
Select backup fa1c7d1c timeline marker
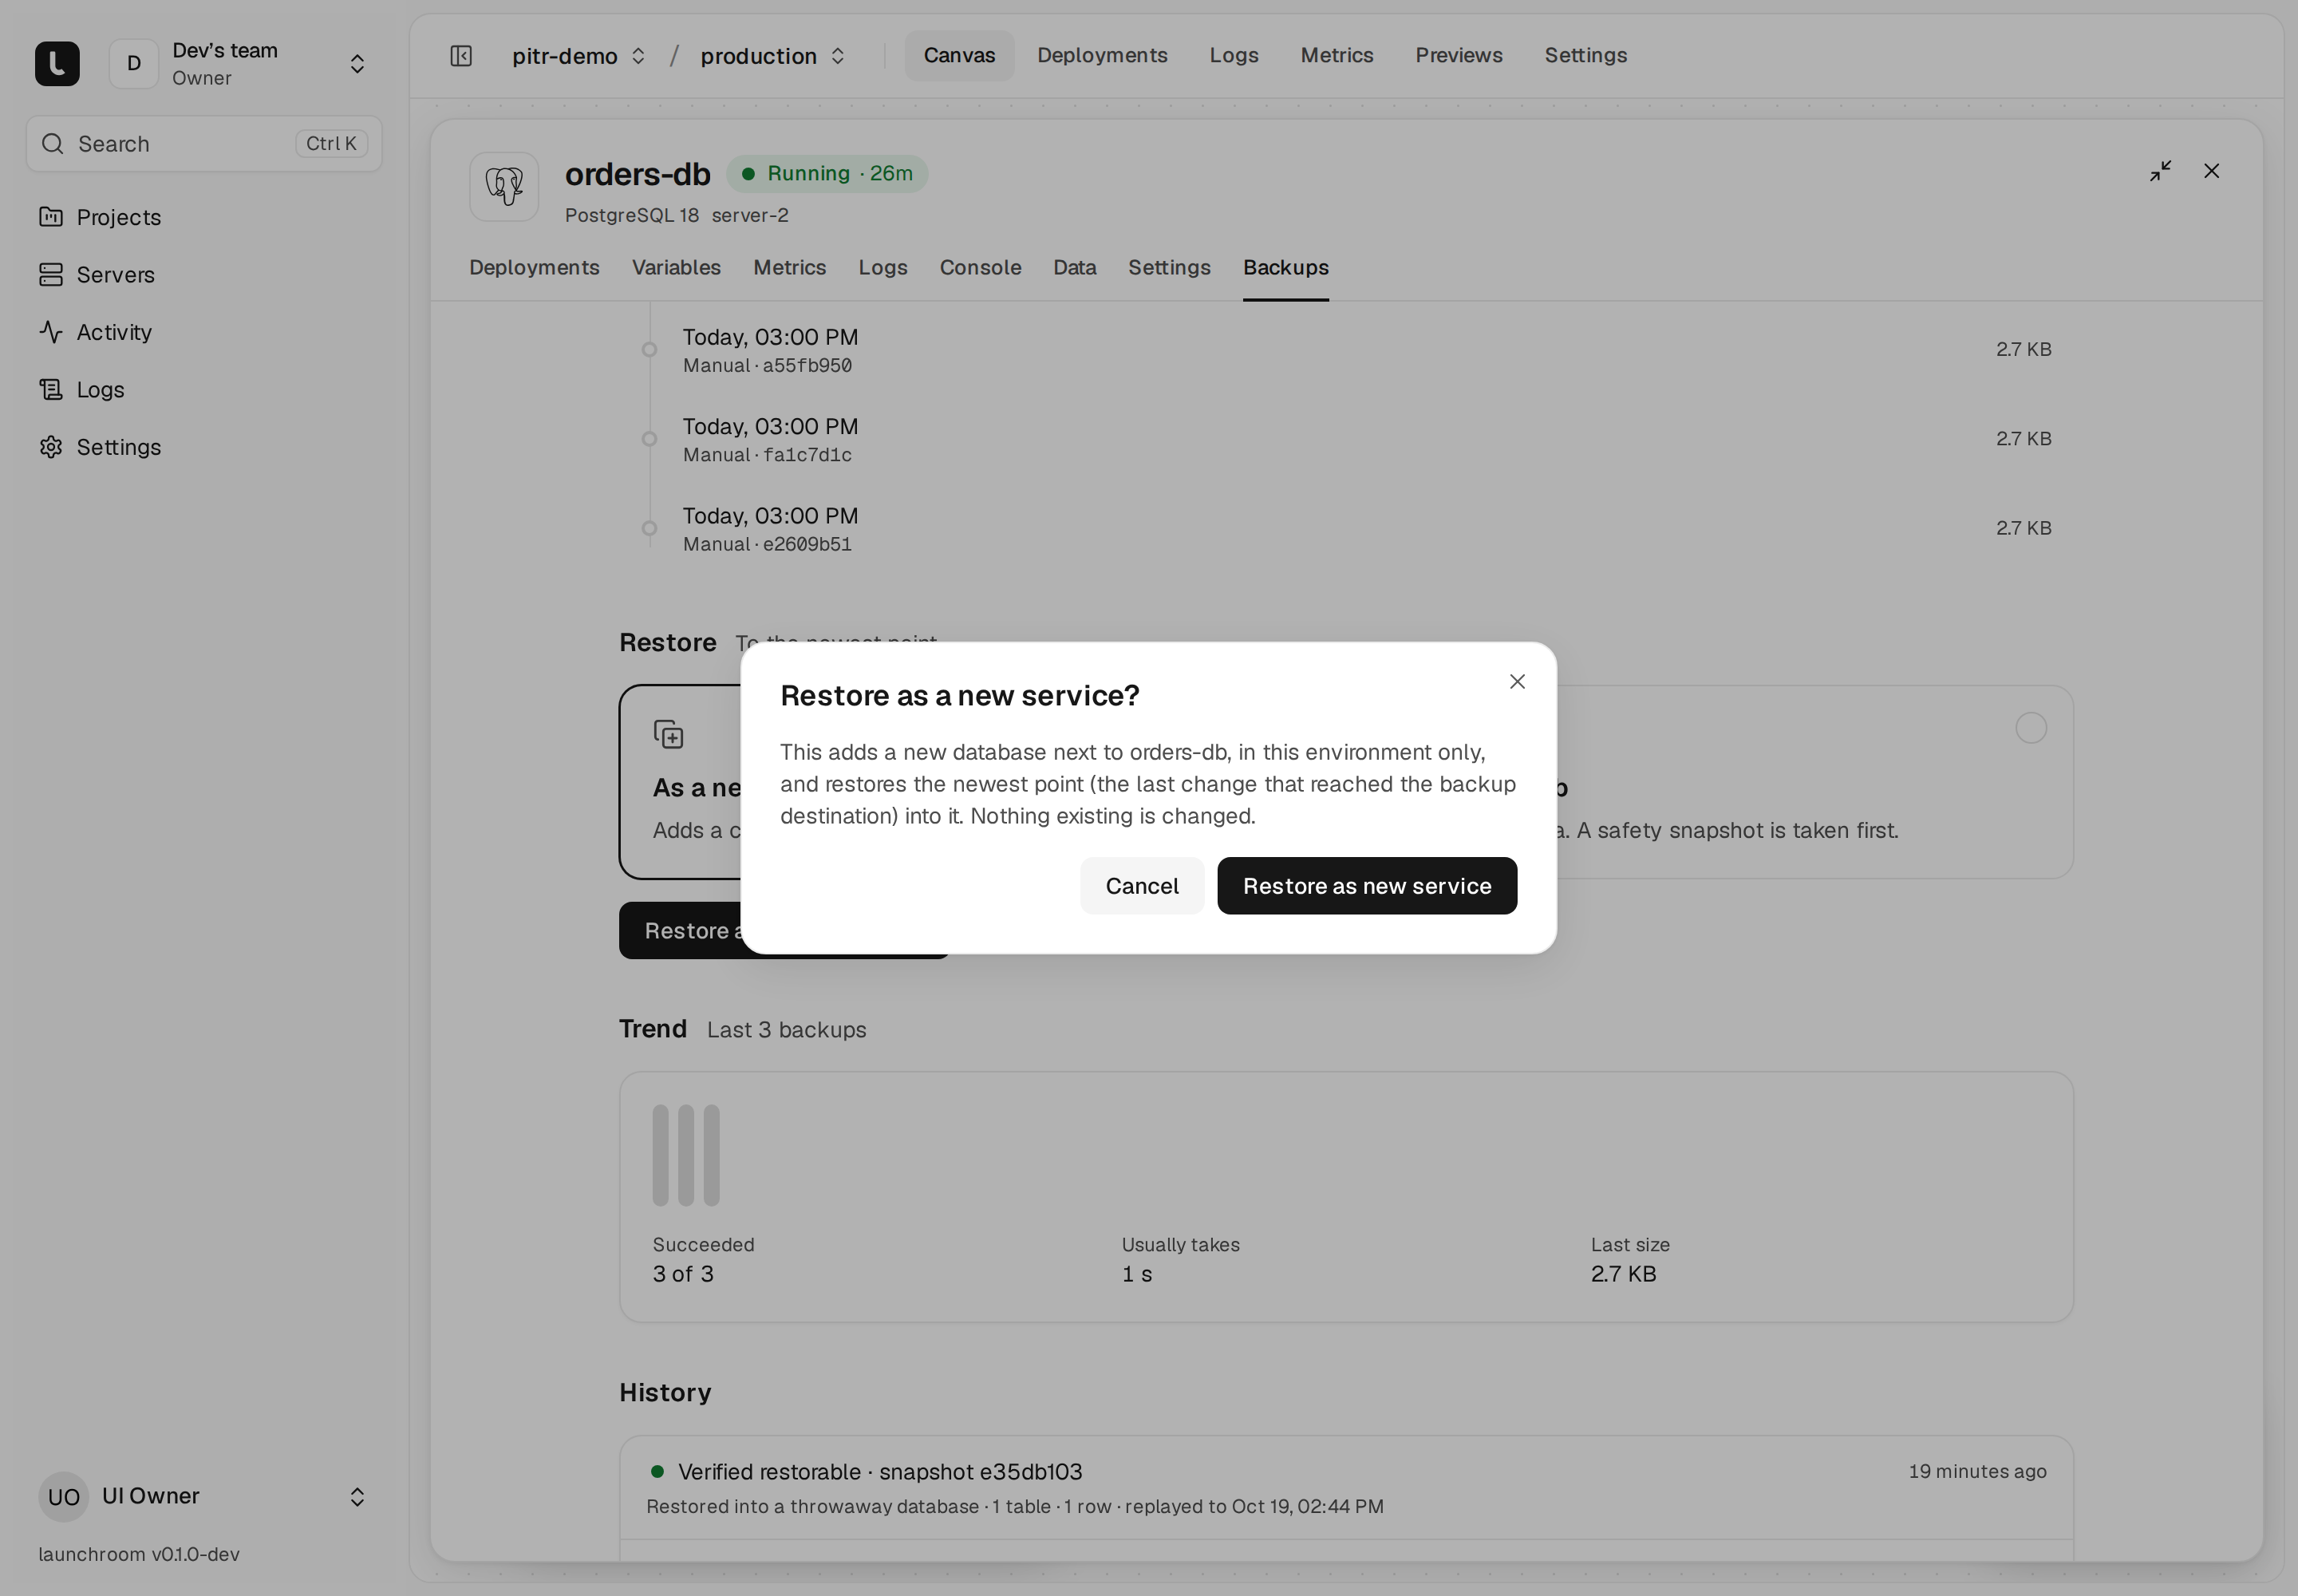pyautogui.click(x=649, y=439)
